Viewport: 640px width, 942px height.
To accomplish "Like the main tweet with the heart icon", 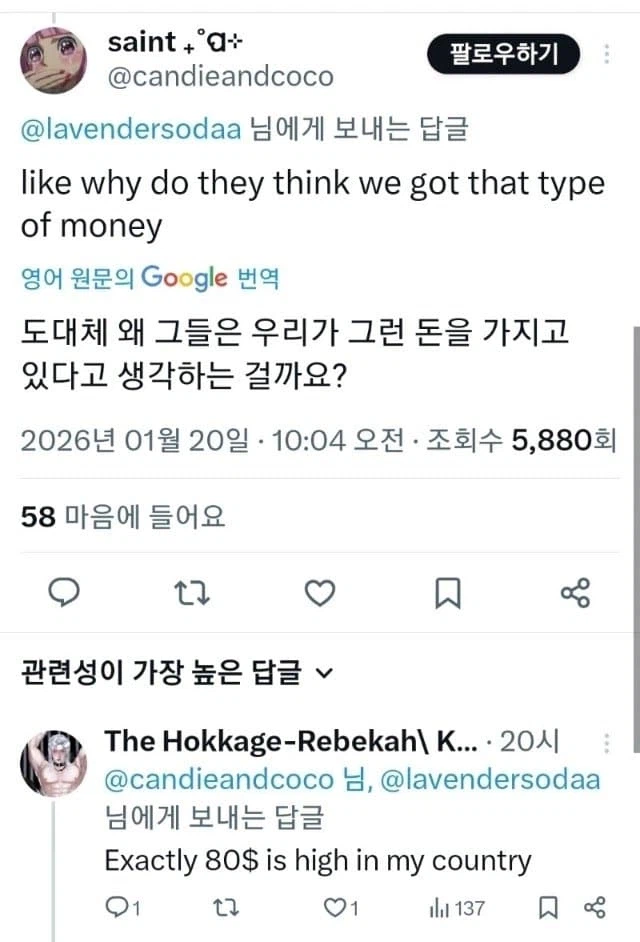I will point(319,592).
